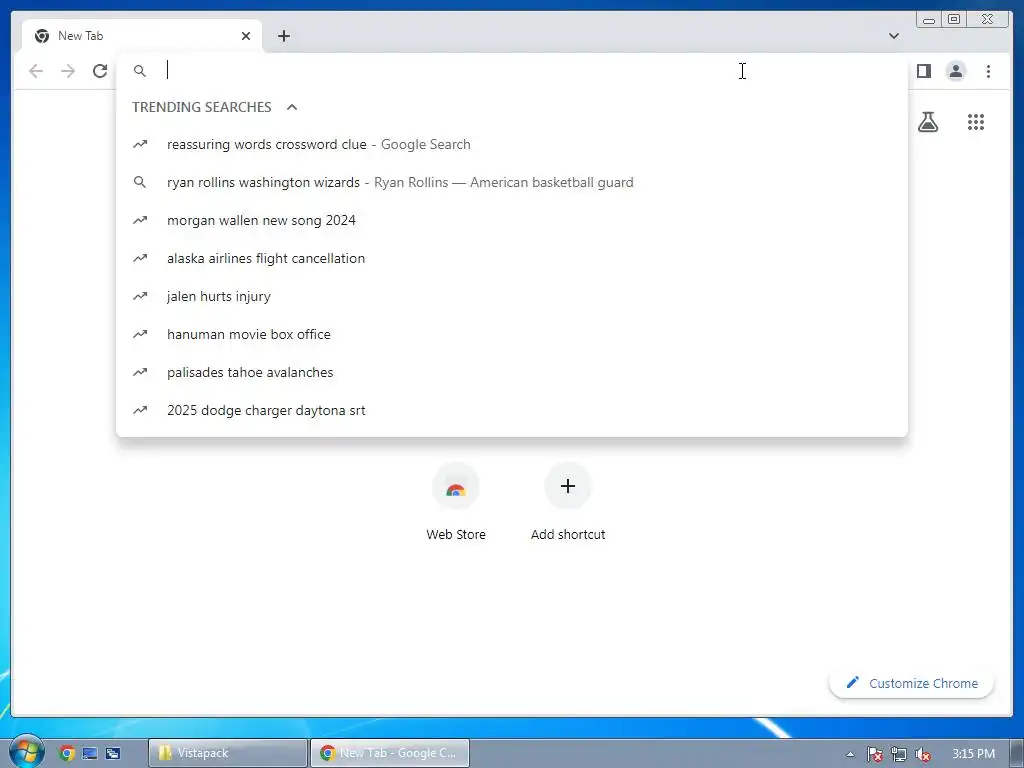Open the Google apps grid
This screenshot has height=768, width=1024.
coord(976,122)
